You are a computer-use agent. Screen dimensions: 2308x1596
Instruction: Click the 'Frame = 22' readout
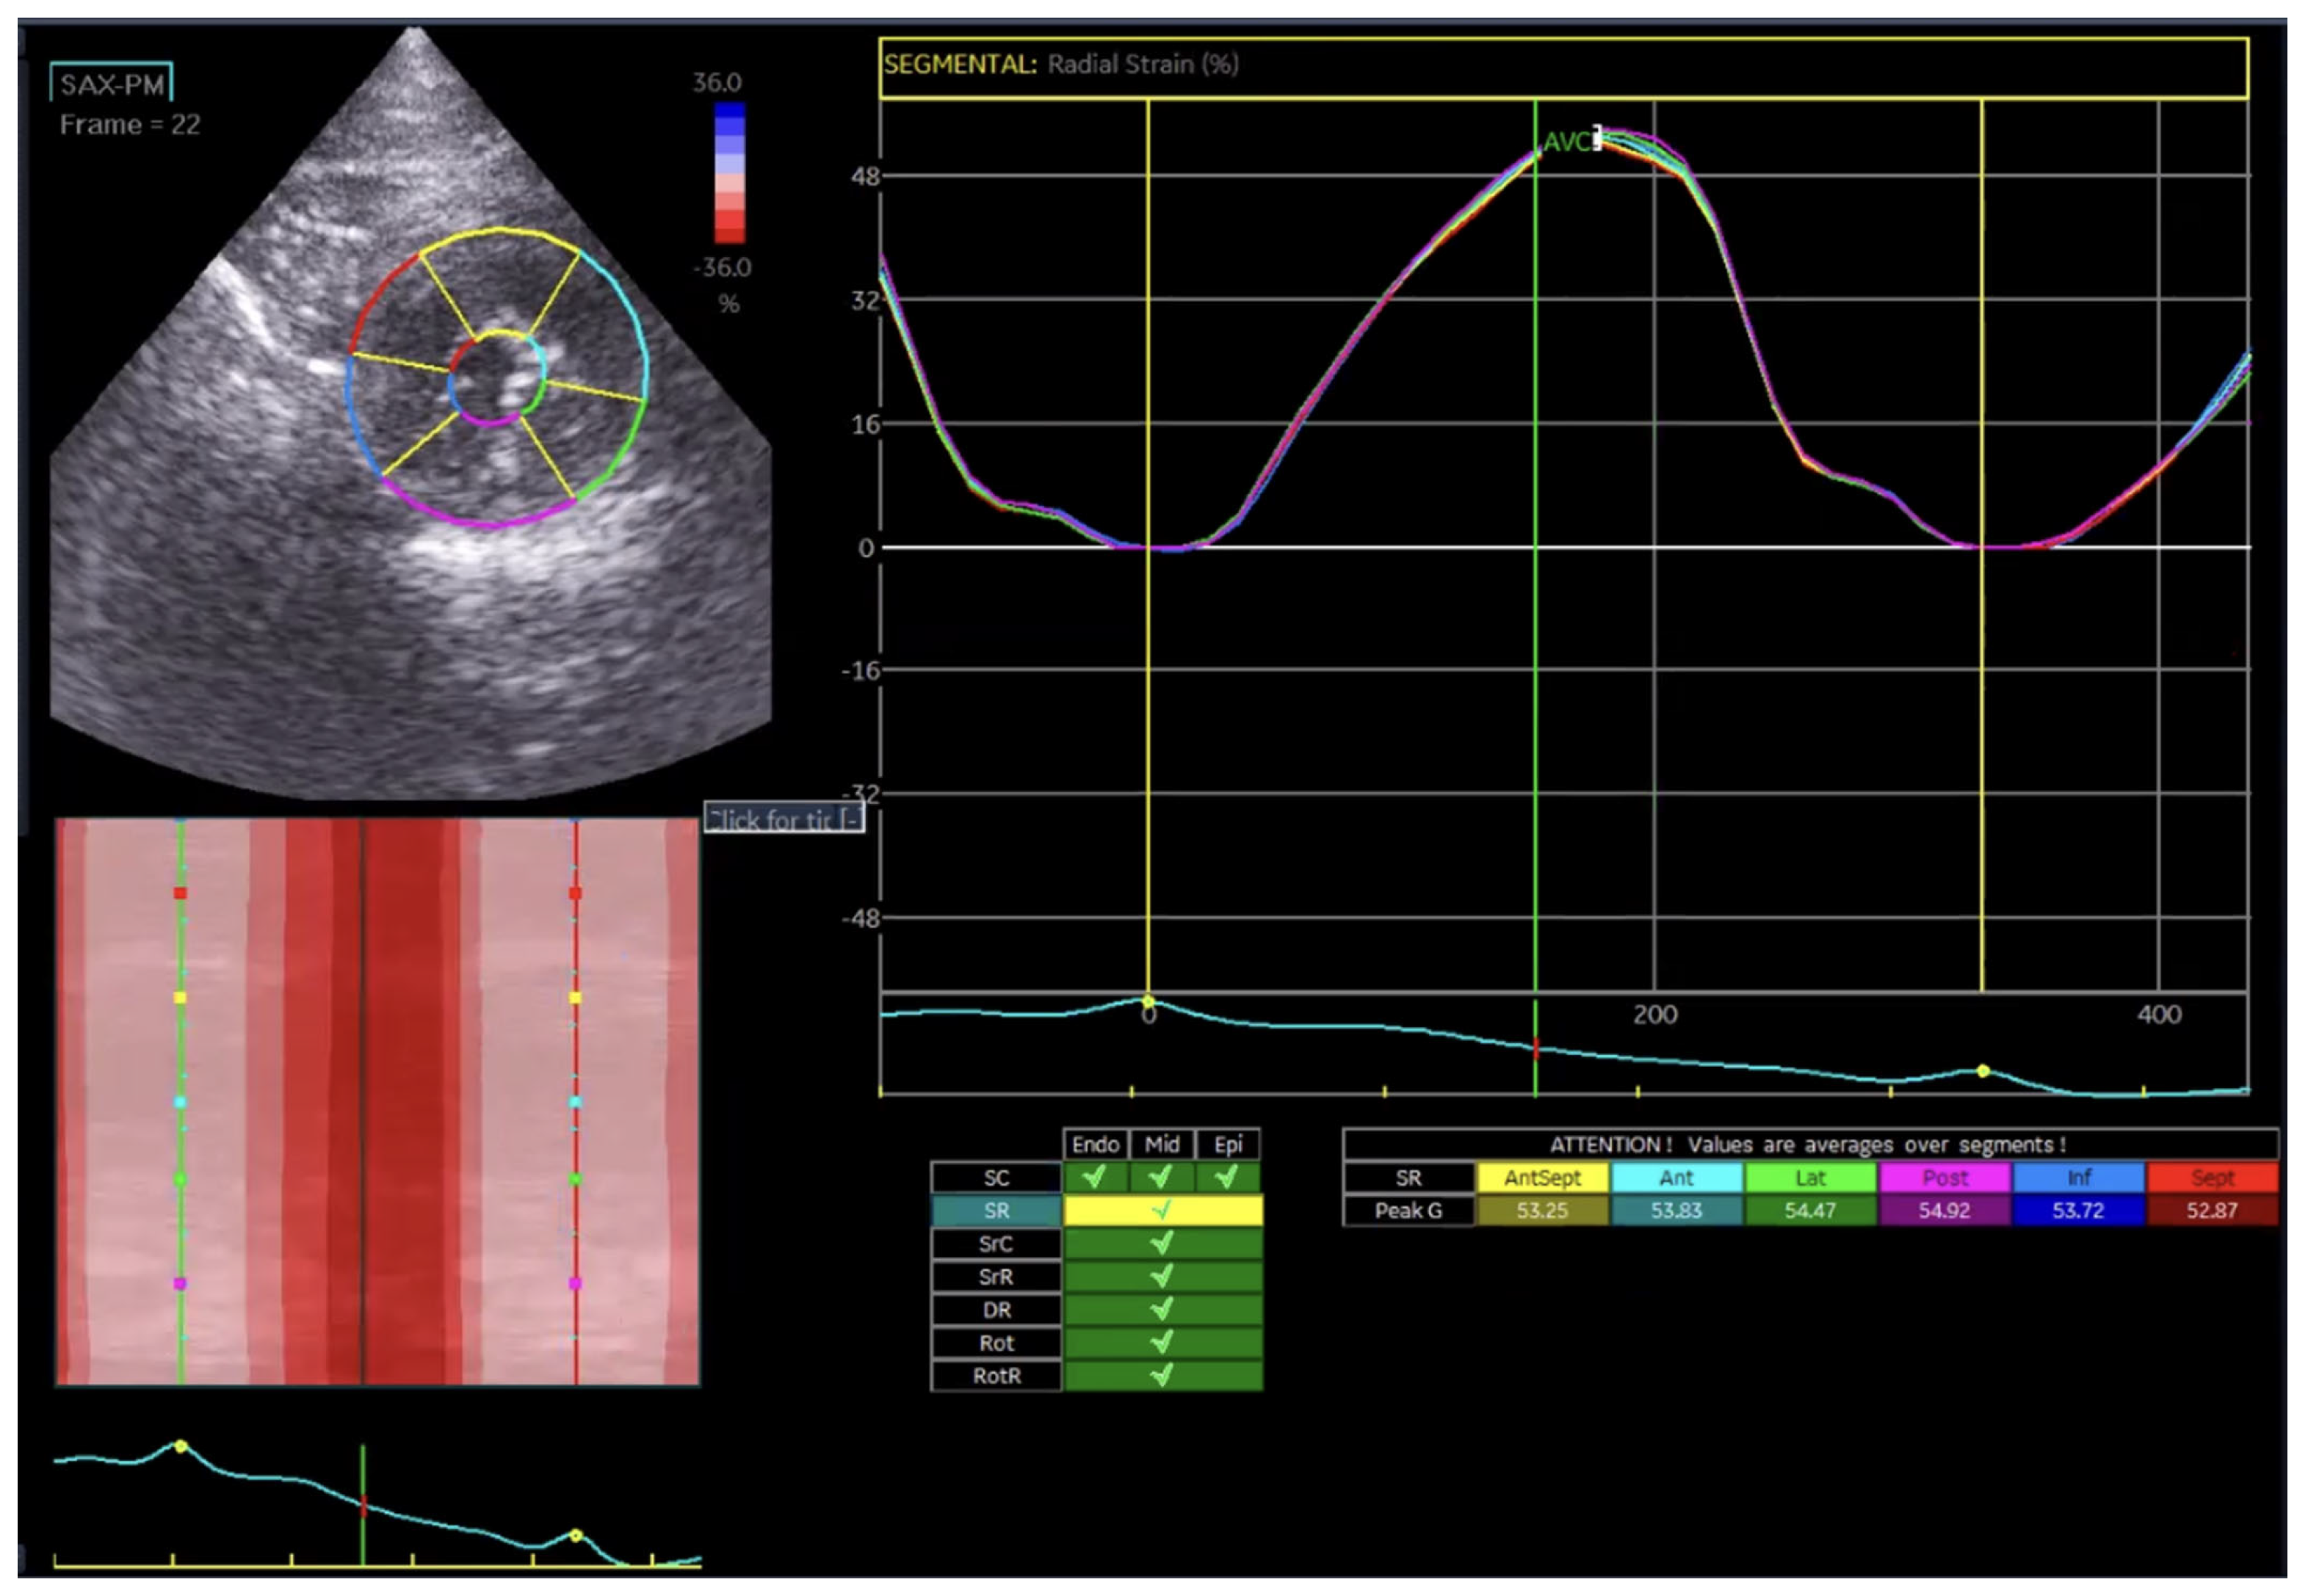(x=130, y=125)
